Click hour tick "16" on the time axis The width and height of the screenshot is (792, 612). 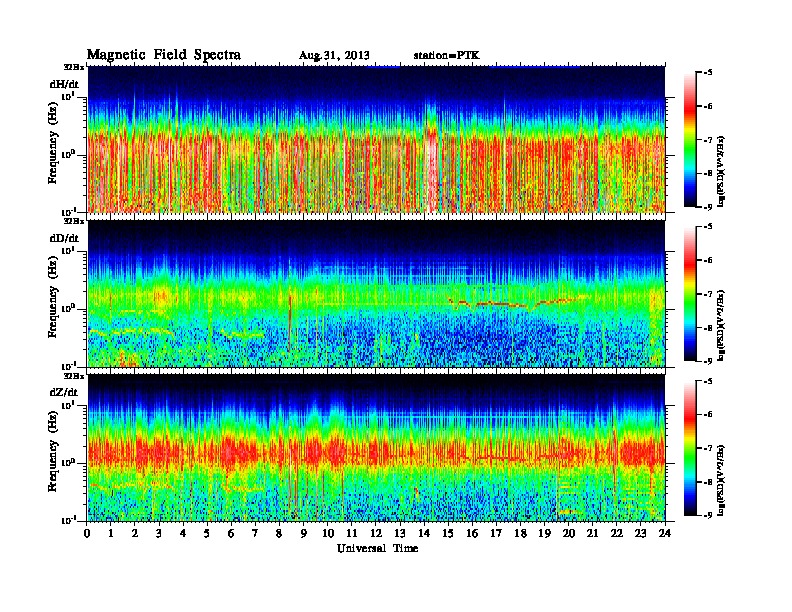tap(472, 533)
